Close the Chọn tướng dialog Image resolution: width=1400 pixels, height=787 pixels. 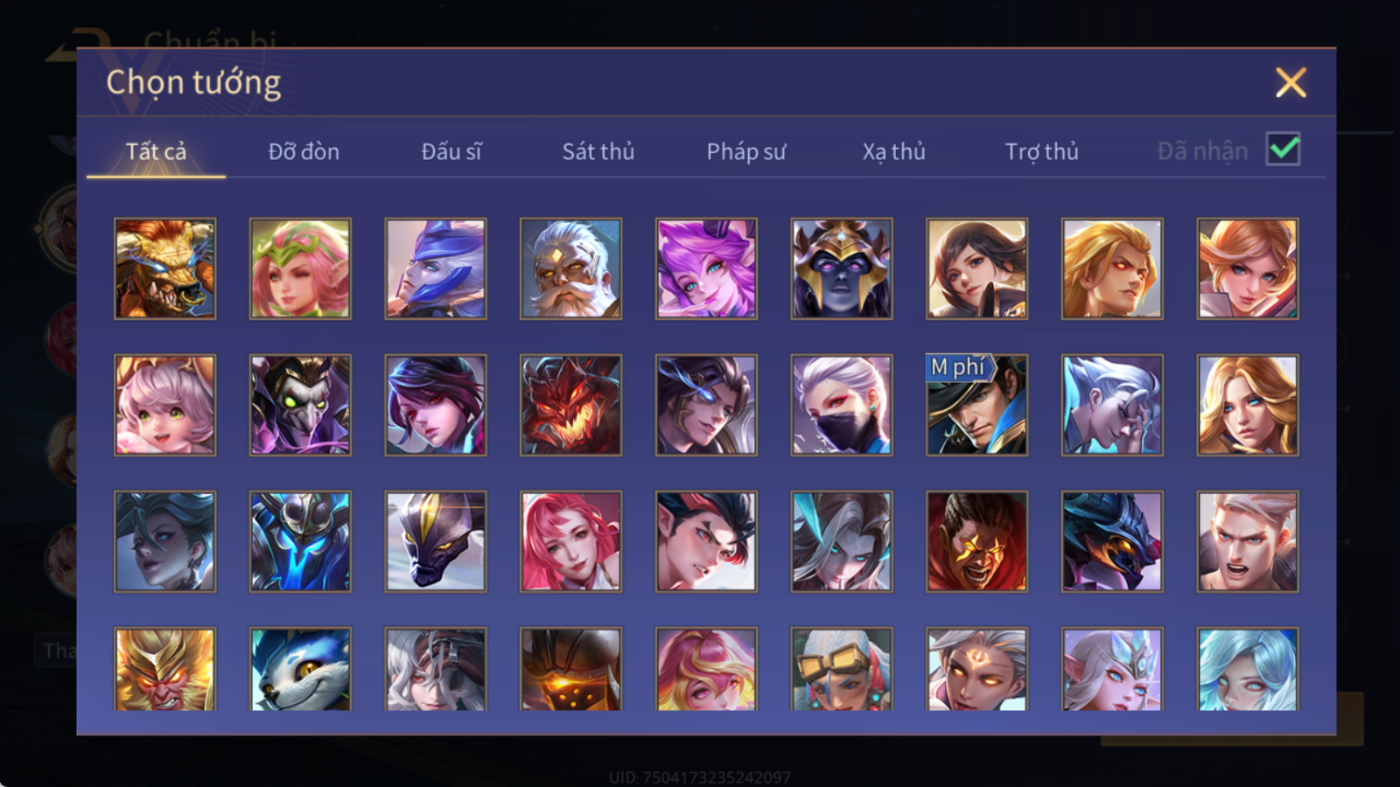coord(1291,82)
